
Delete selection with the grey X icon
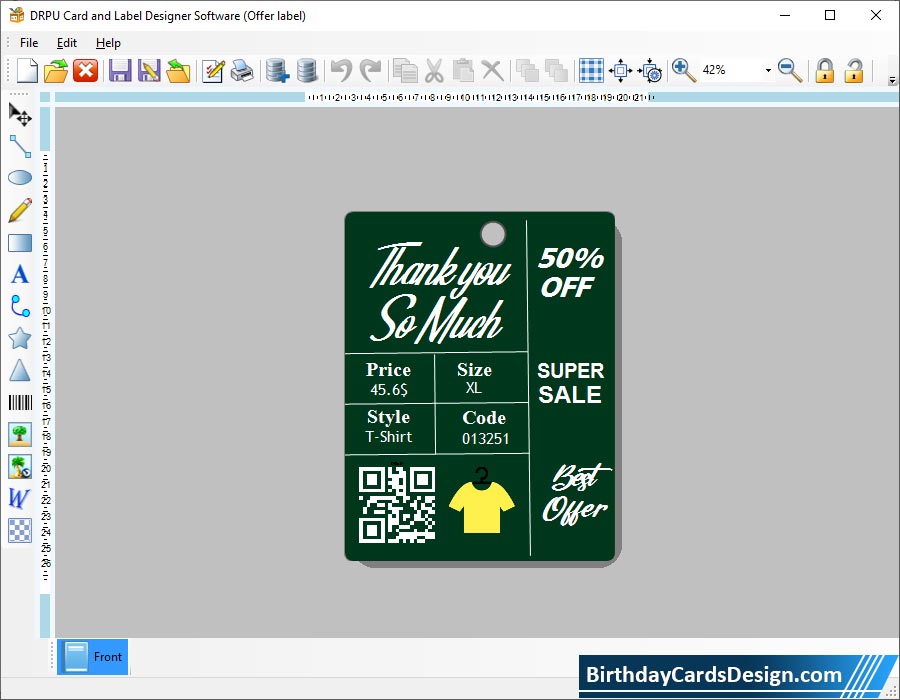coord(492,71)
